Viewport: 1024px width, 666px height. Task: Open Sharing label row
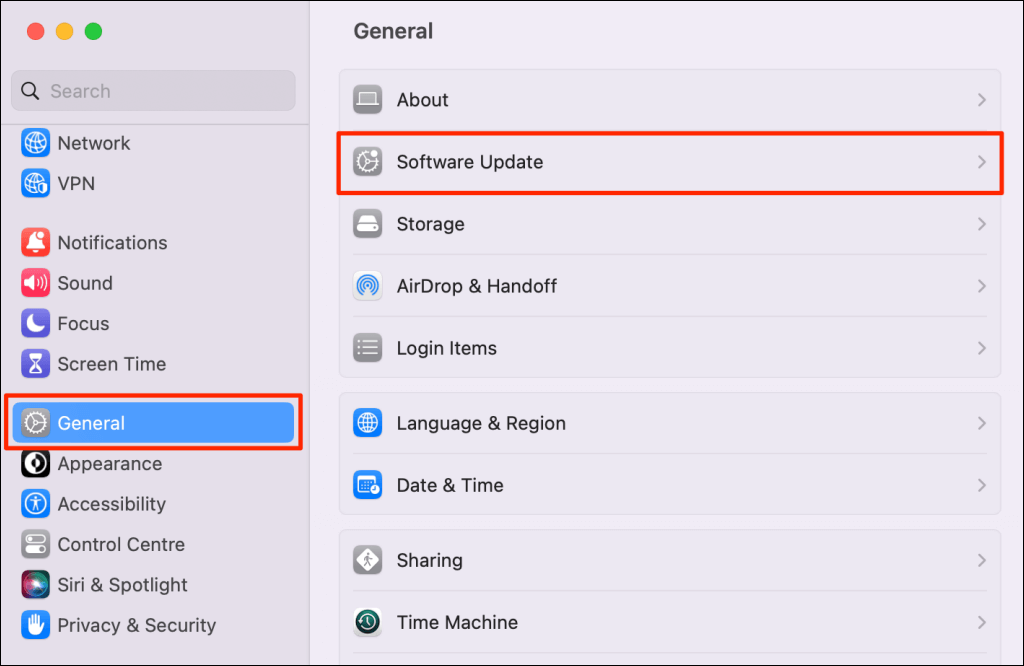coord(430,560)
